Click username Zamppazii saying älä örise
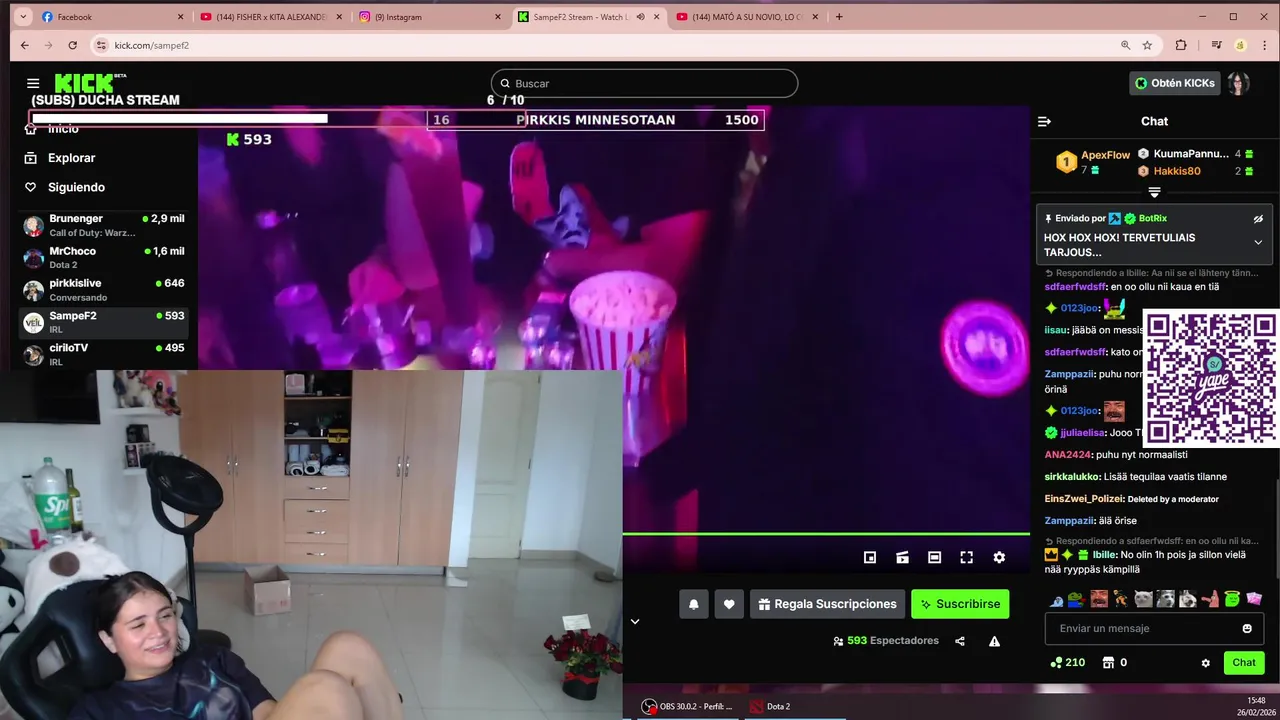This screenshot has width=1280, height=720. coord(1069,521)
